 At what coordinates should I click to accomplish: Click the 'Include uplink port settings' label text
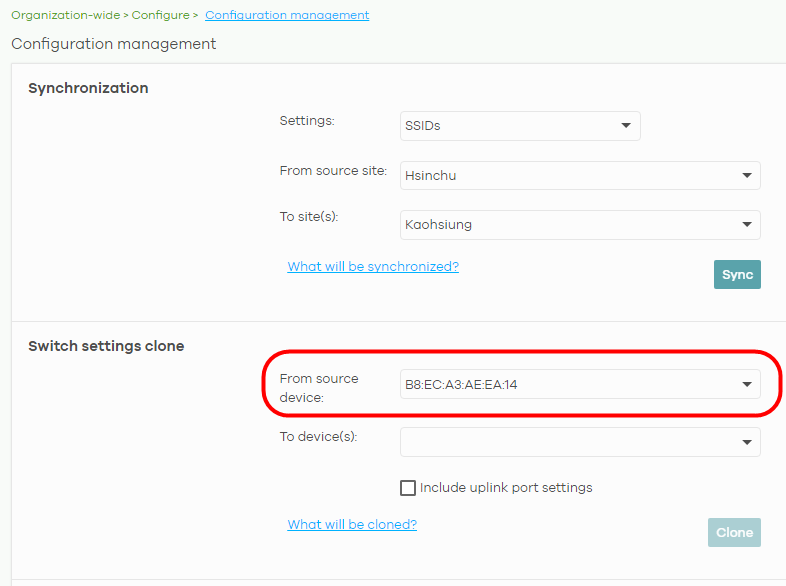click(x=506, y=488)
